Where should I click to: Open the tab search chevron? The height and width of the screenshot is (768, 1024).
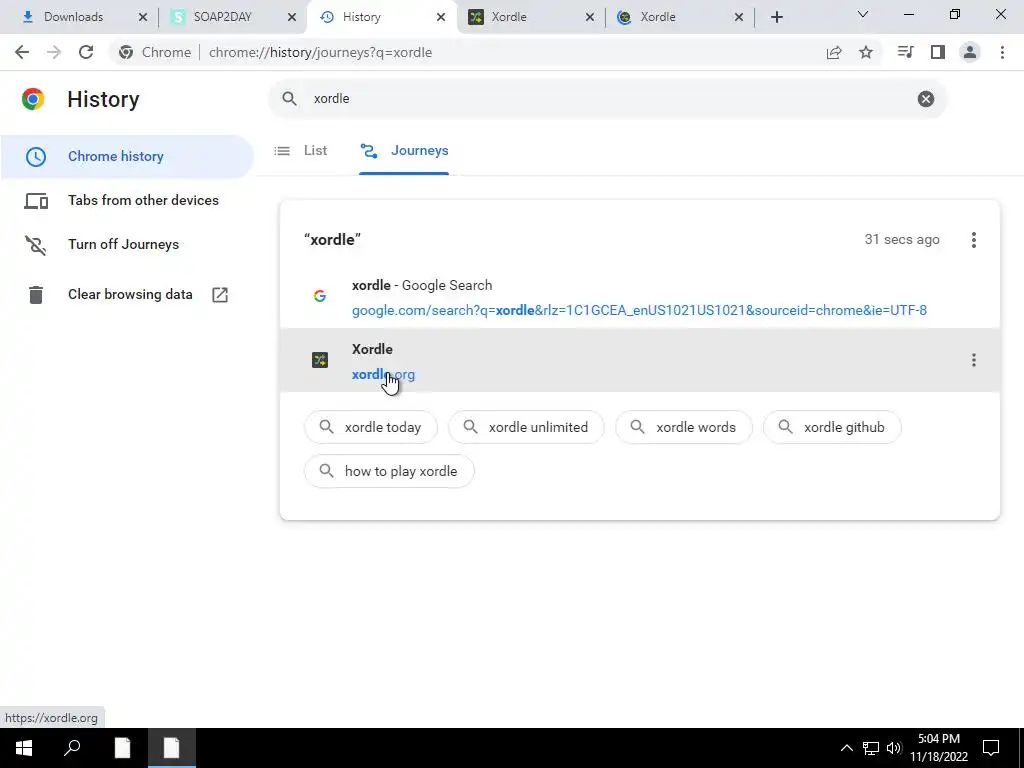tap(863, 14)
